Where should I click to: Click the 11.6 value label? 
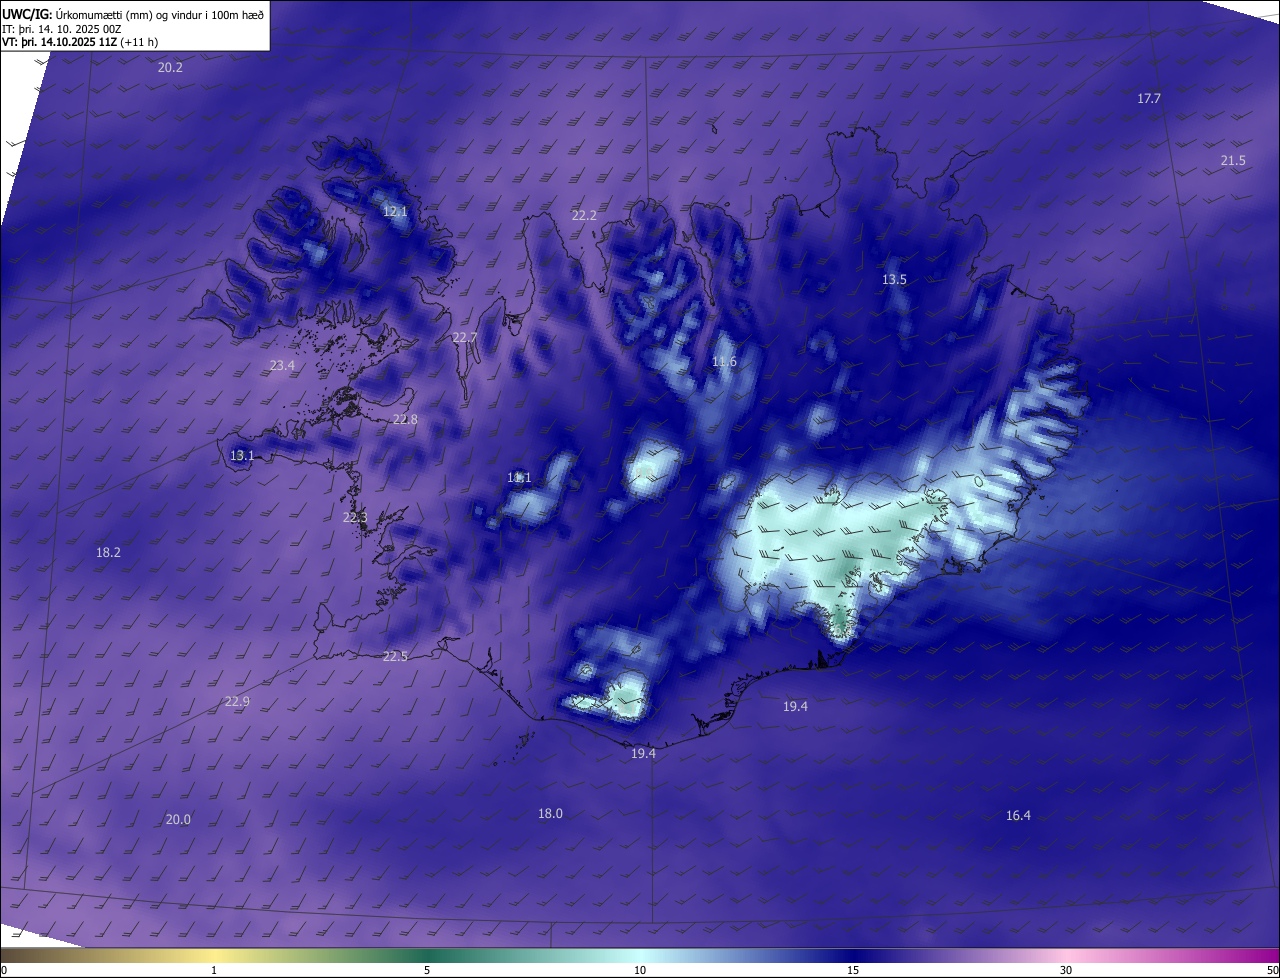[x=724, y=362]
